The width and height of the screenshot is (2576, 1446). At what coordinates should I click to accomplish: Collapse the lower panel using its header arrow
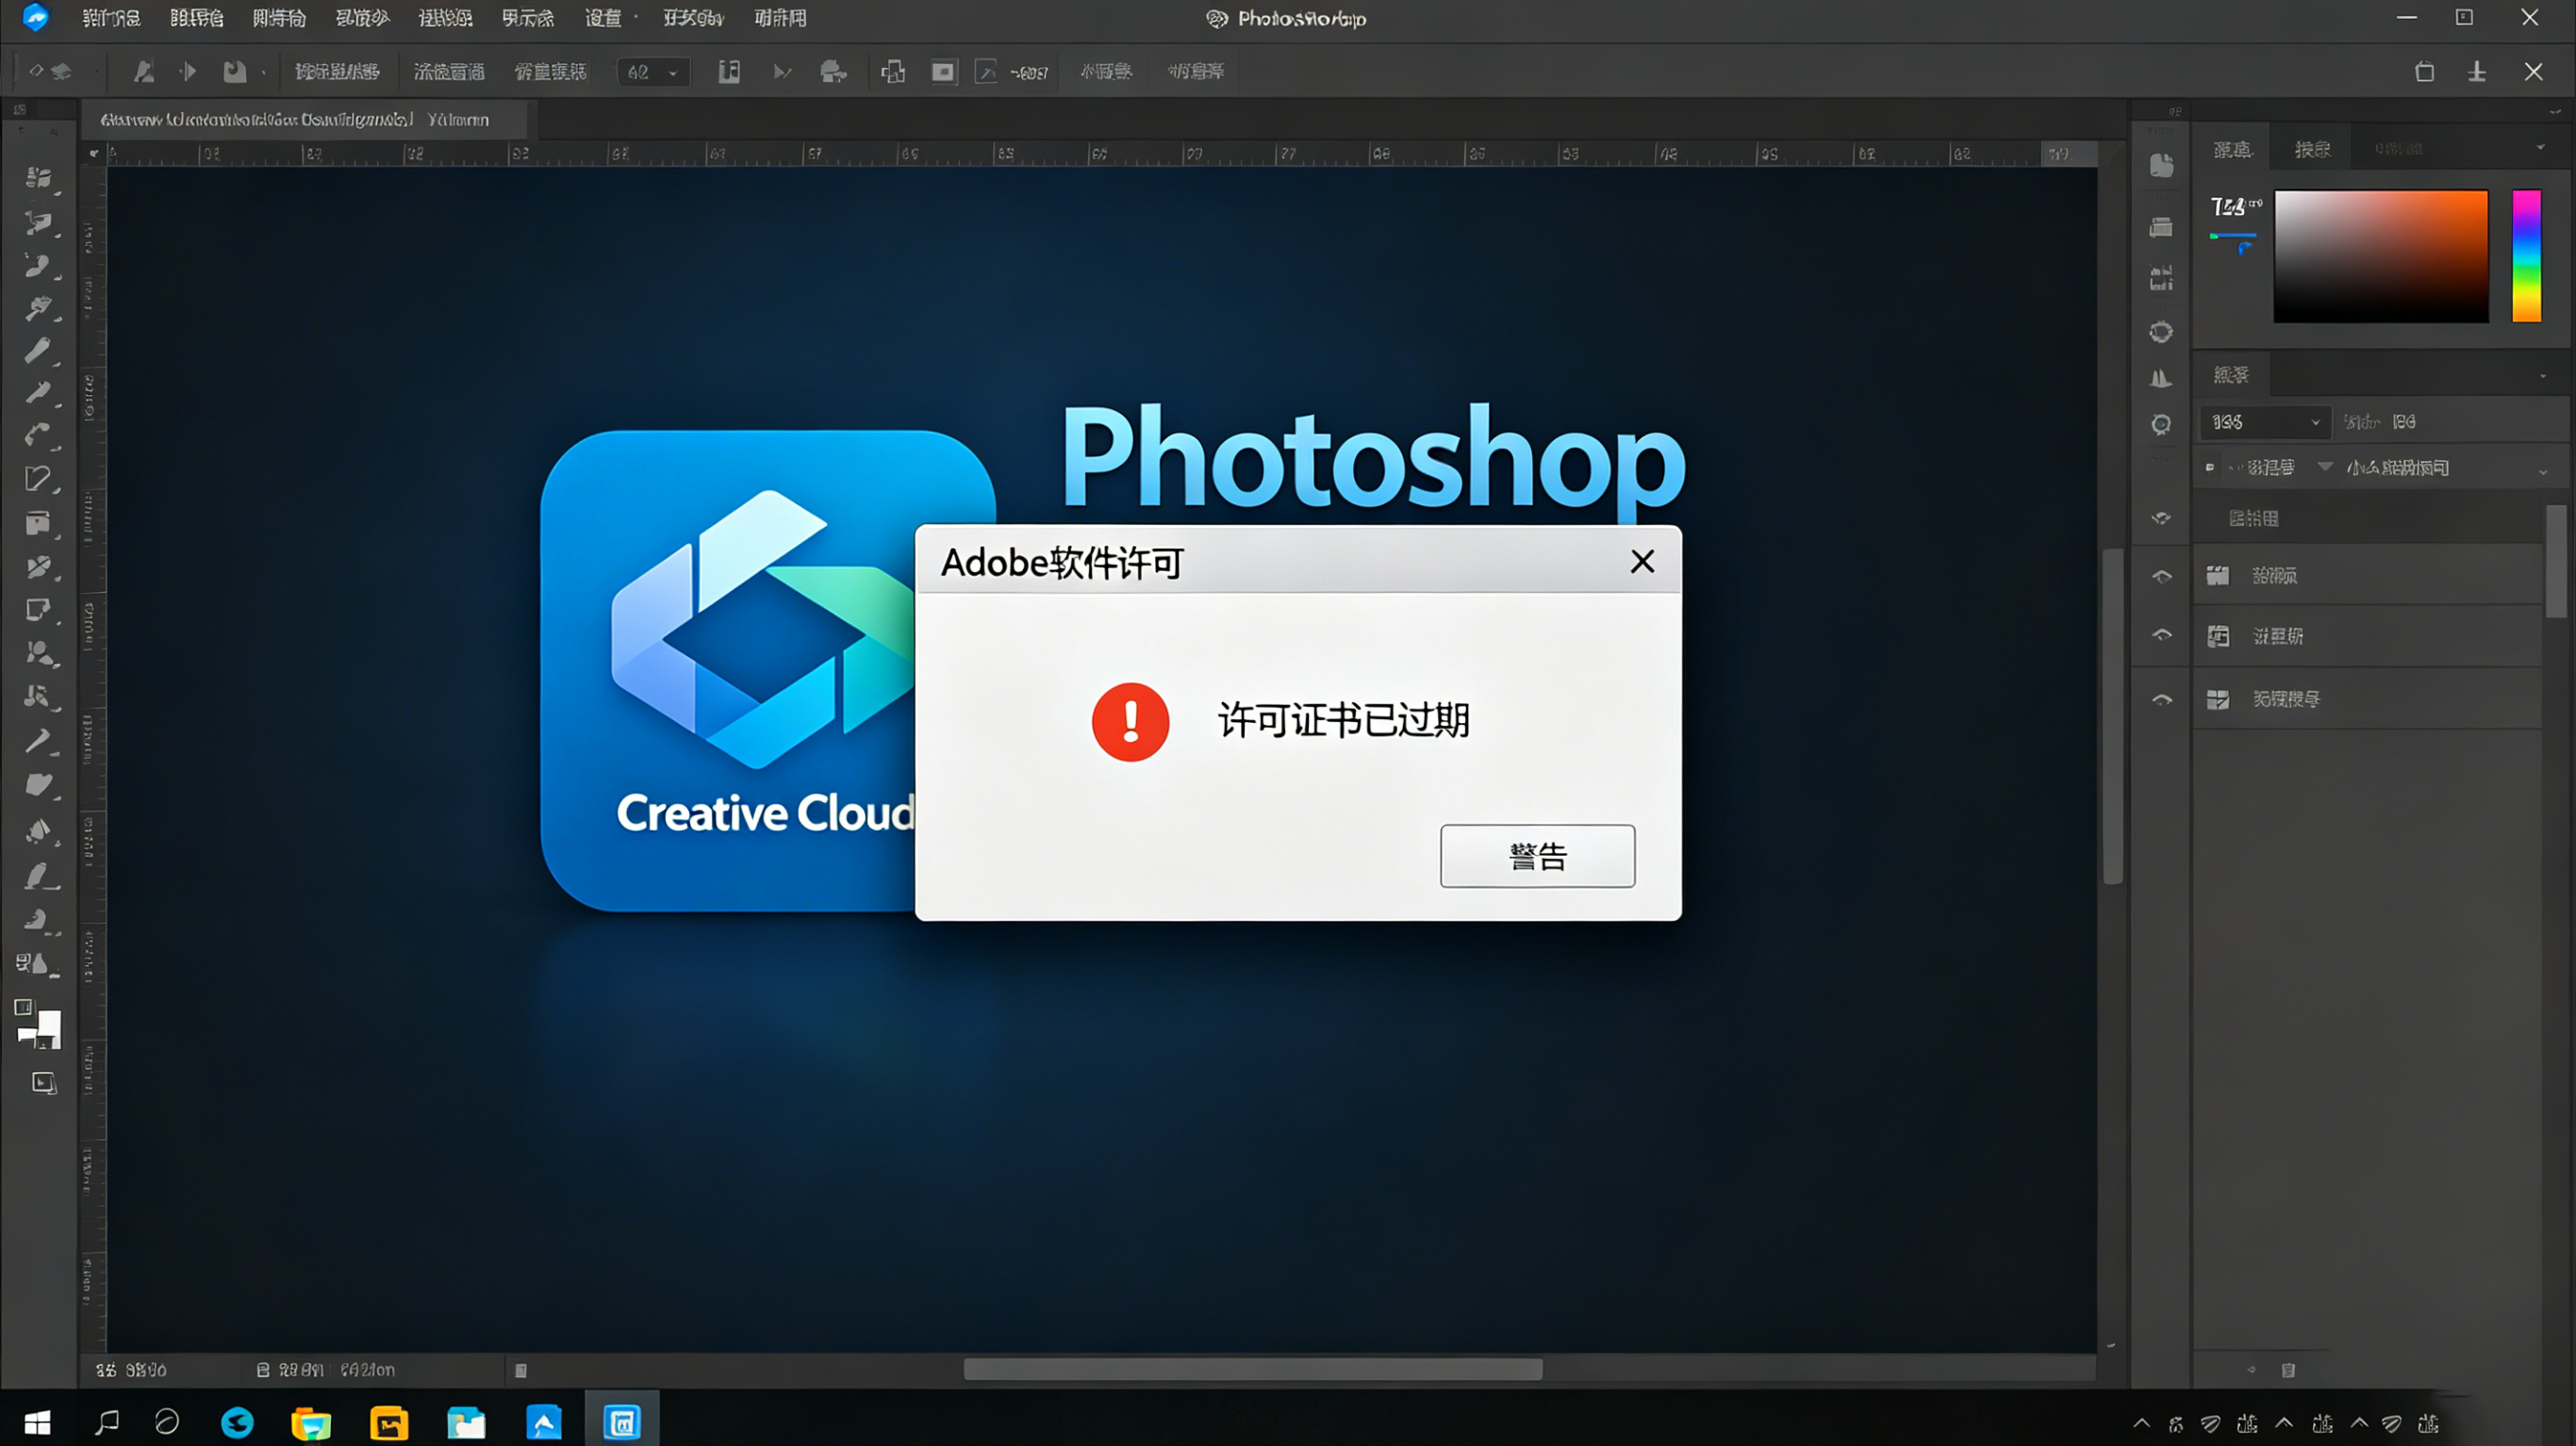point(2542,376)
